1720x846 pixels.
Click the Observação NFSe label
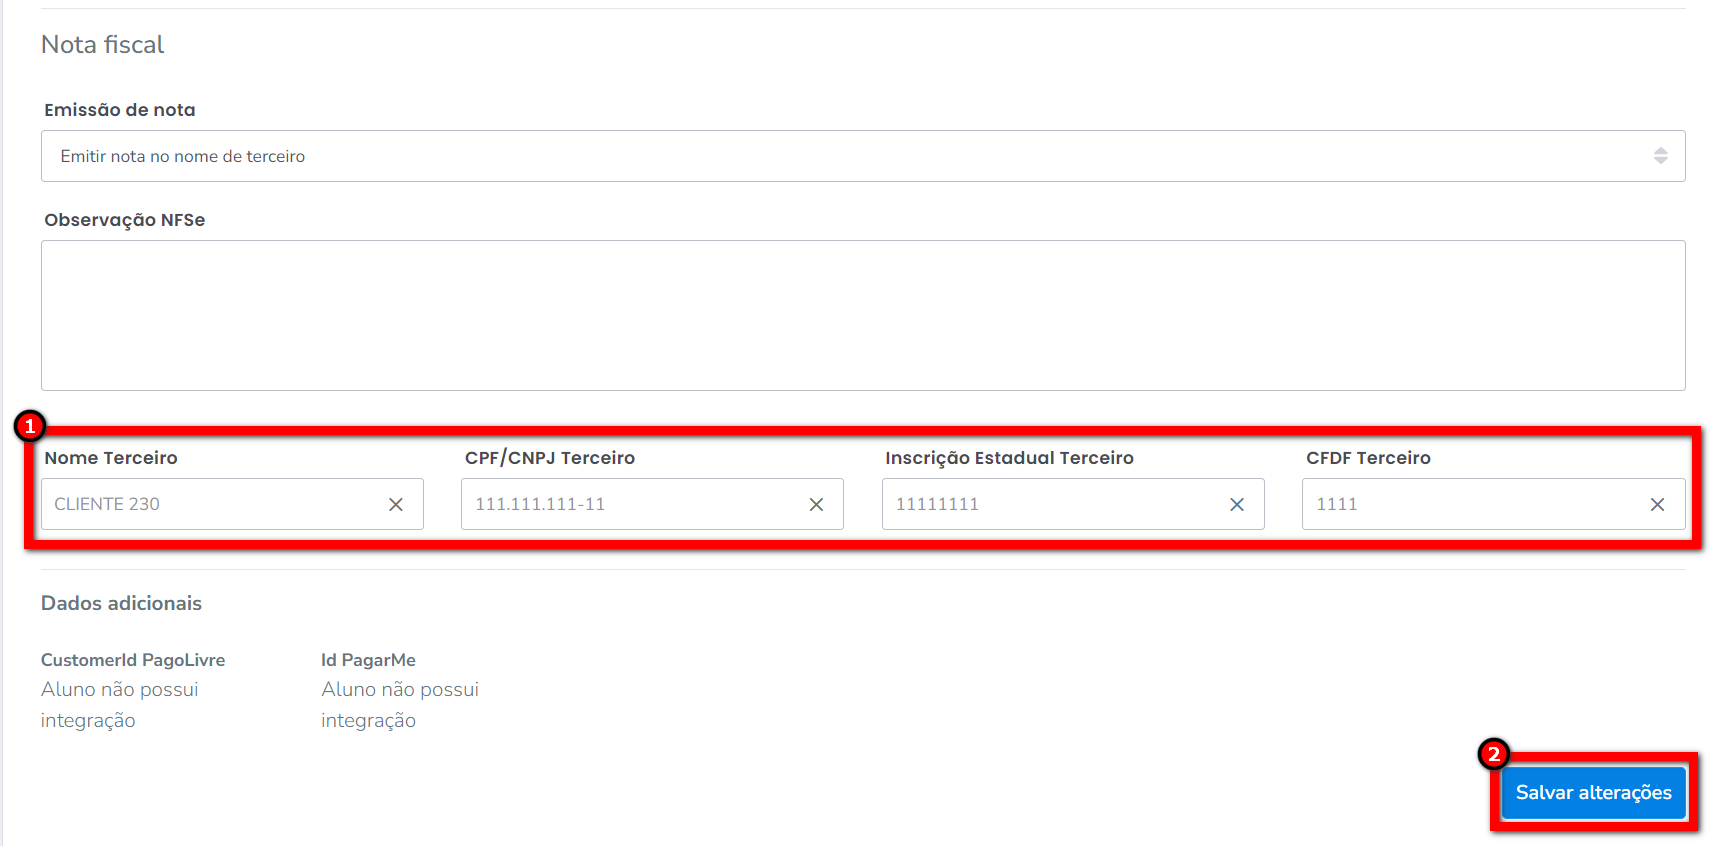(125, 220)
